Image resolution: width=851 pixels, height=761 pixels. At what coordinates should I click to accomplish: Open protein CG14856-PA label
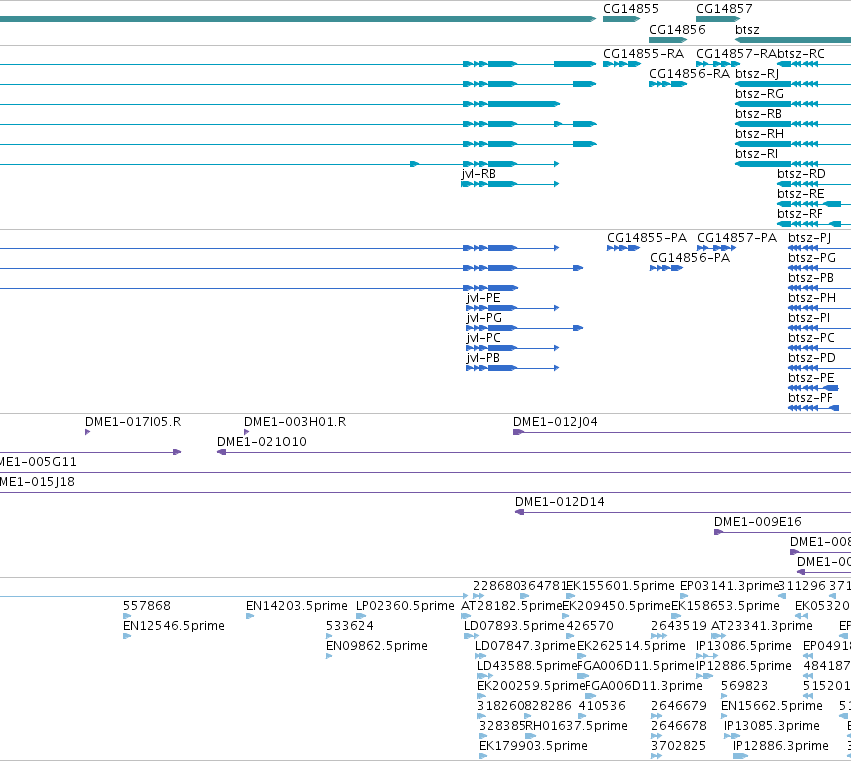point(690,258)
